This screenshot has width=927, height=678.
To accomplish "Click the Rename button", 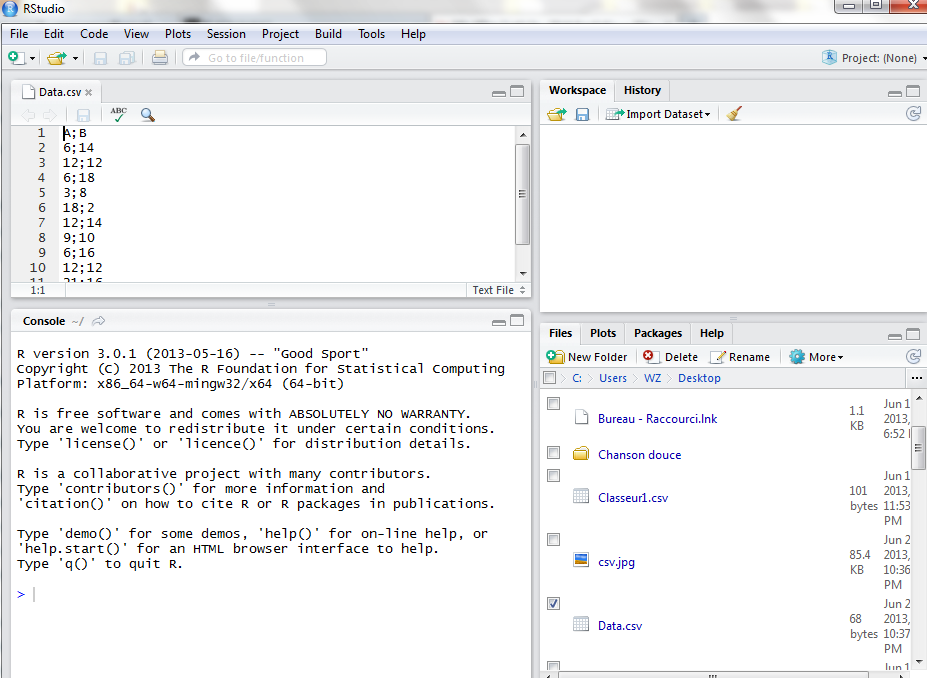I will point(740,357).
